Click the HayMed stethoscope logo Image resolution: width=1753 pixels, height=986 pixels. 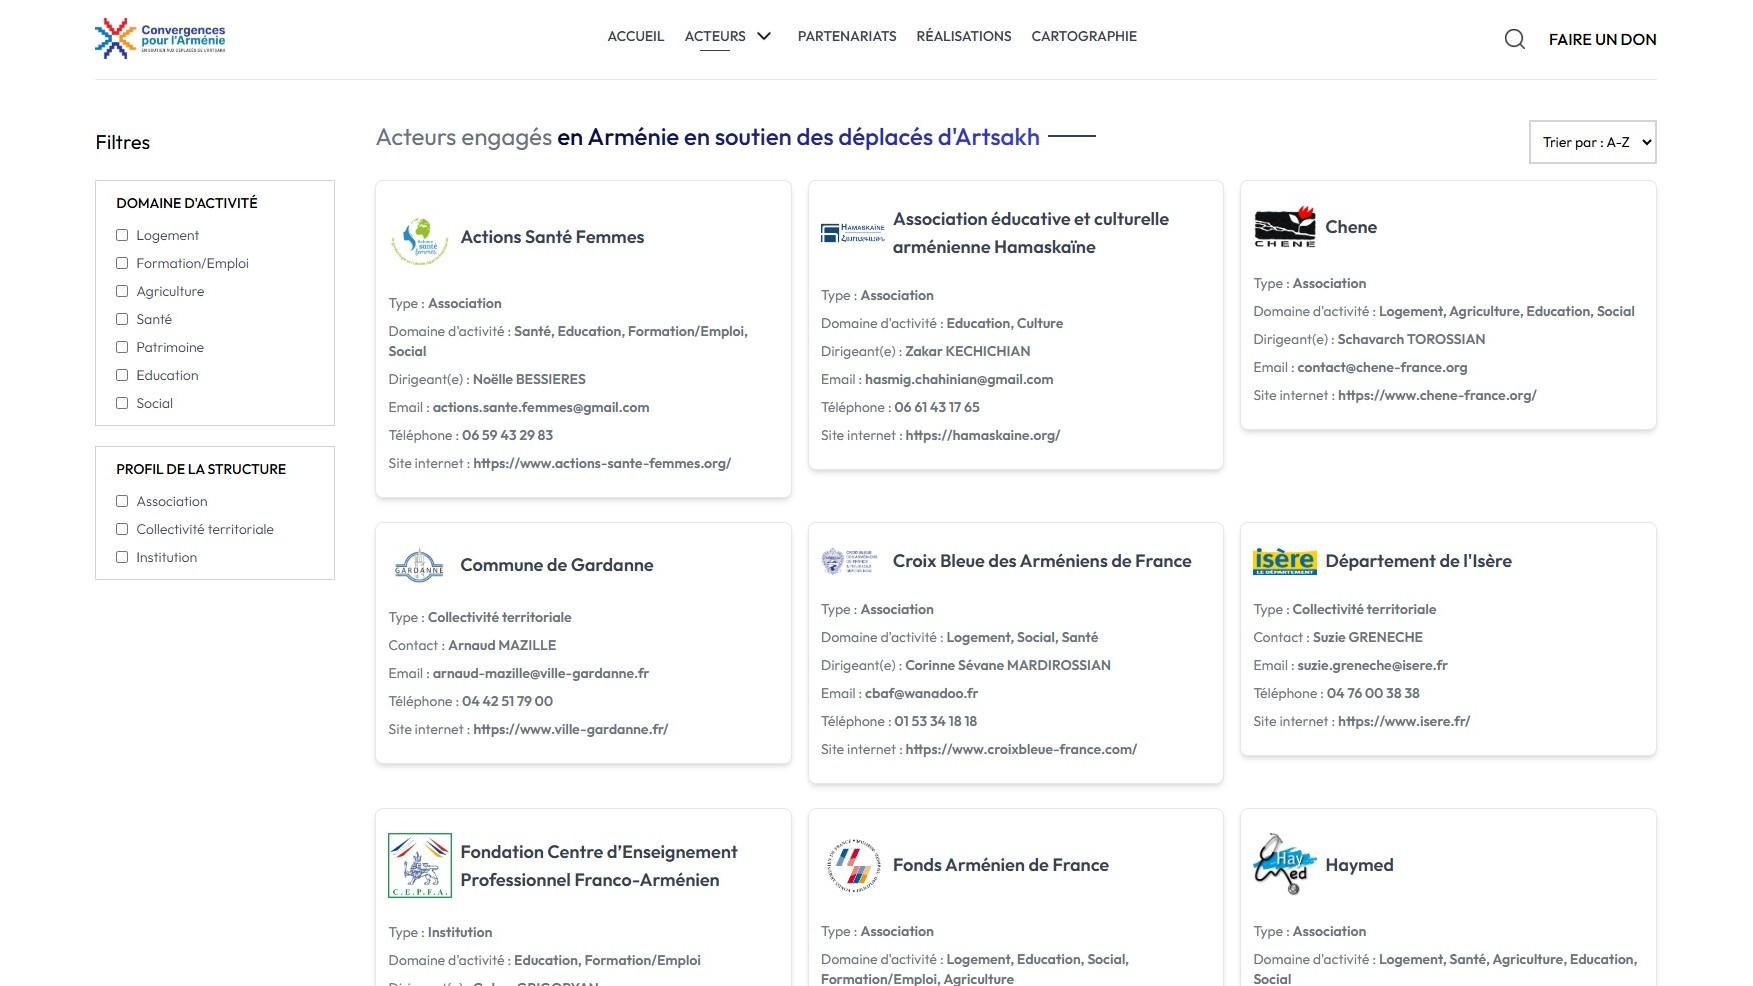1285,864
